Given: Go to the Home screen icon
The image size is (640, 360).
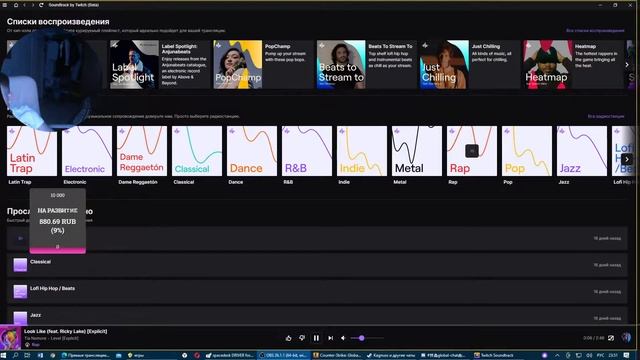Looking at the screenshot, I should point(16,5).
